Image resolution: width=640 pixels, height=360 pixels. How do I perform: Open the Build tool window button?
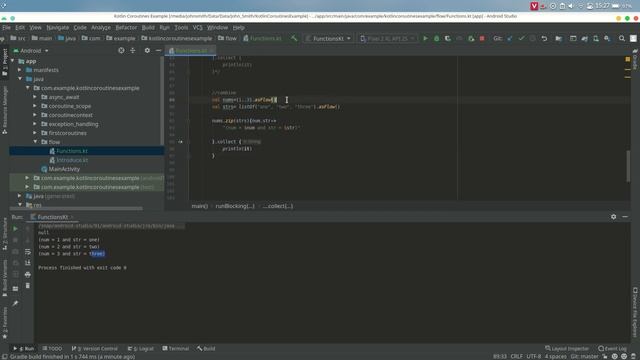tap(206, 348)
